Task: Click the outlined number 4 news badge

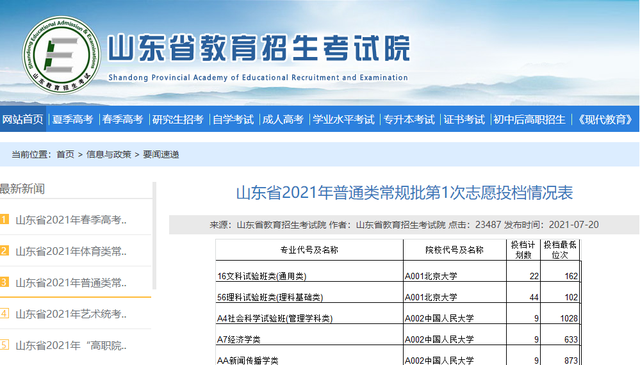Action: click(4, 313)
